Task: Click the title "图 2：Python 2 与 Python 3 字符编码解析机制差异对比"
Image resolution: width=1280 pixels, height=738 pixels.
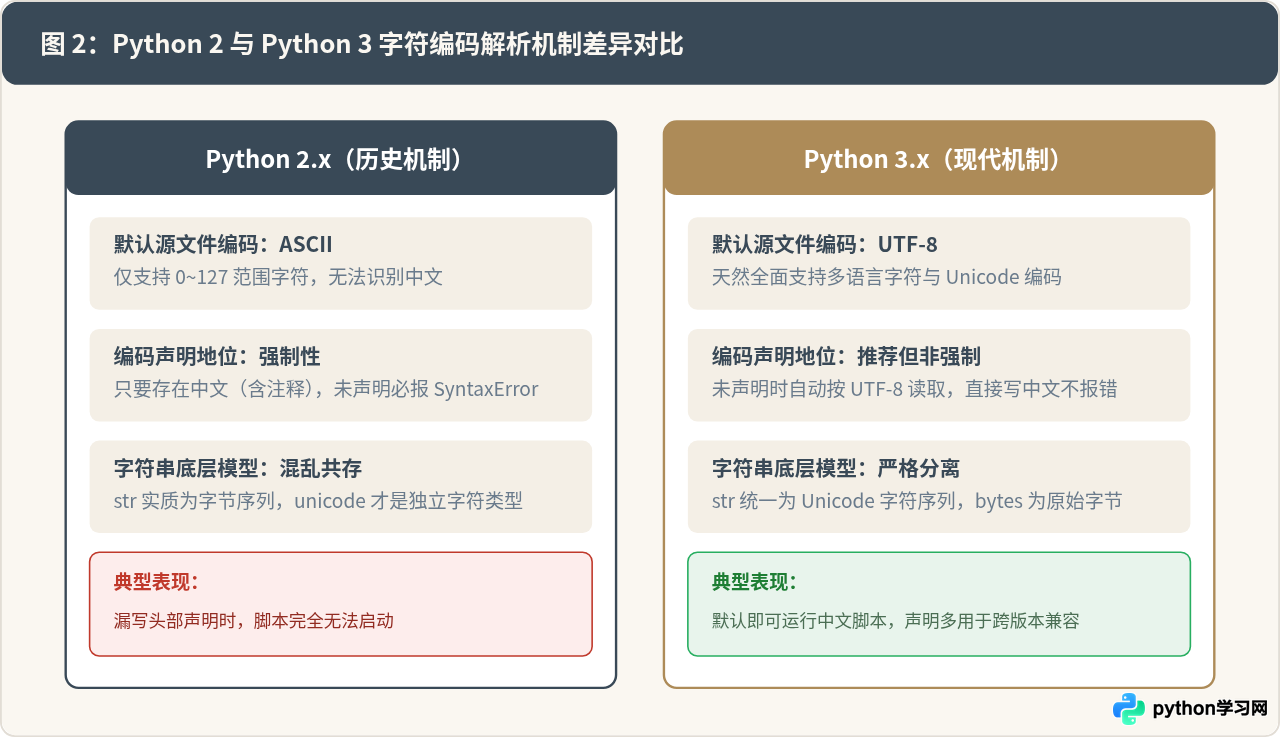Action: [362, 44]
